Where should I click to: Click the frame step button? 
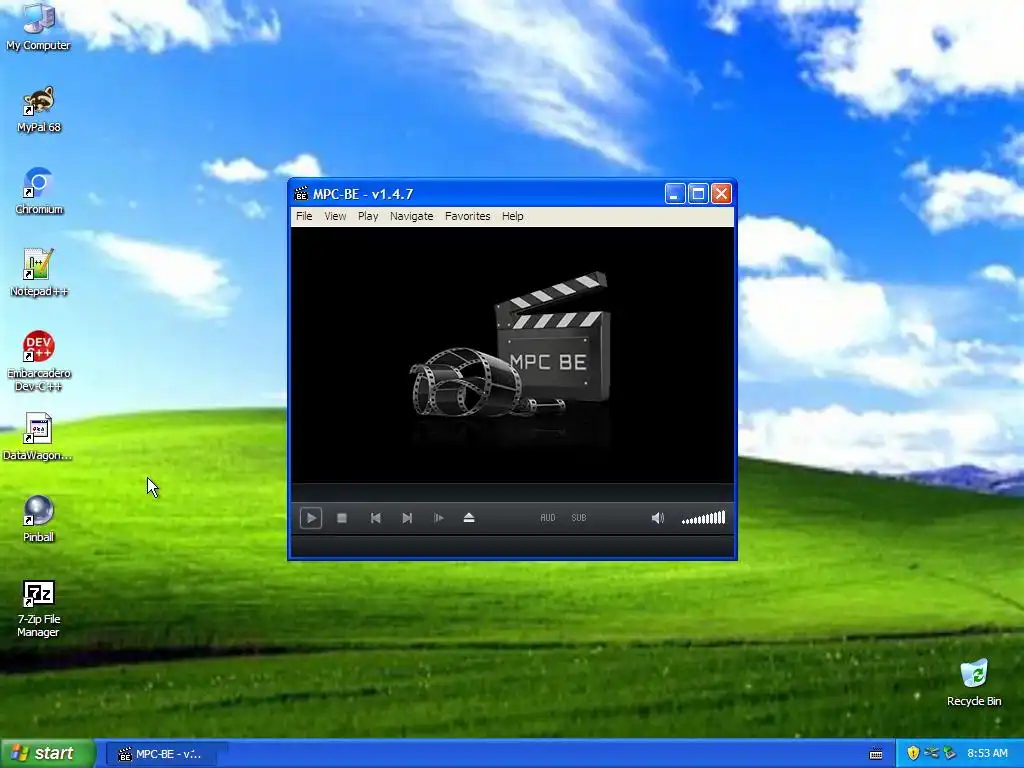(438, 518)
